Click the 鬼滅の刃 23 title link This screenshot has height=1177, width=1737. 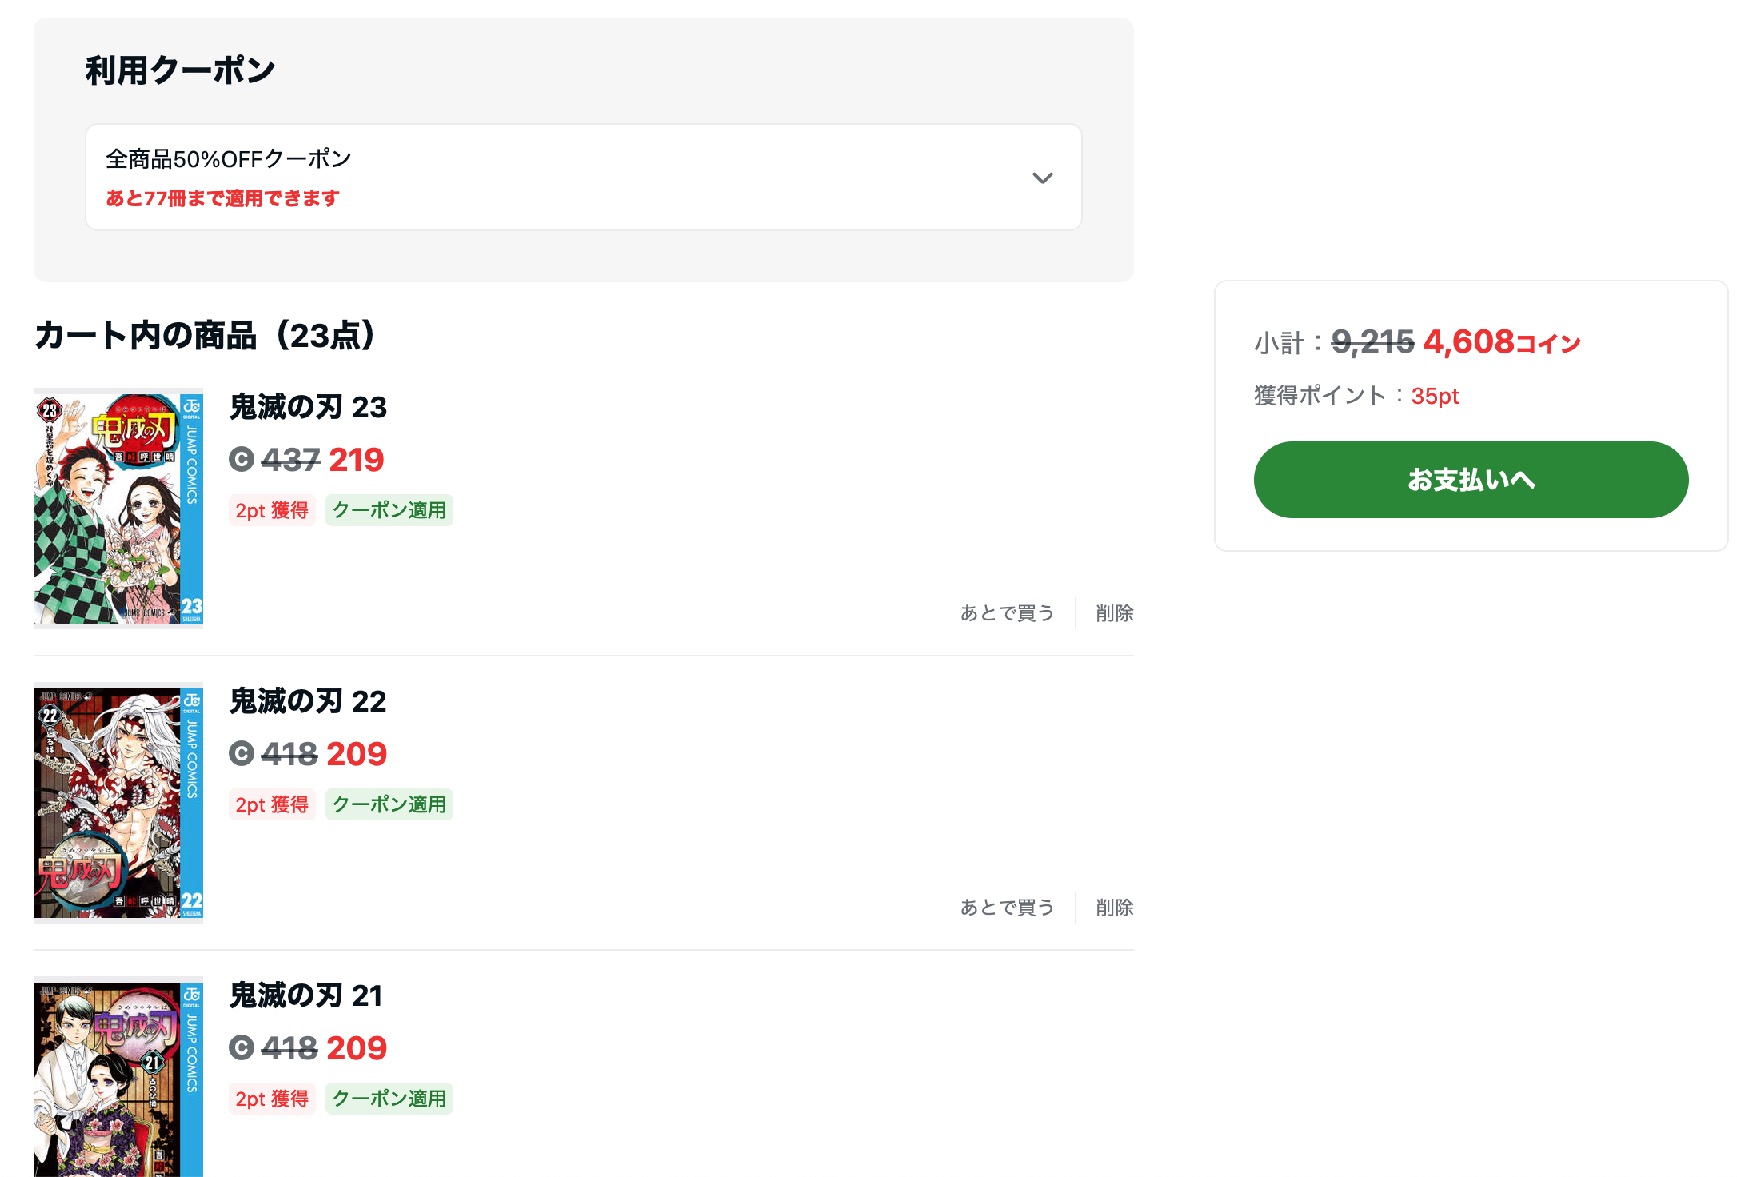pos(308,407)
